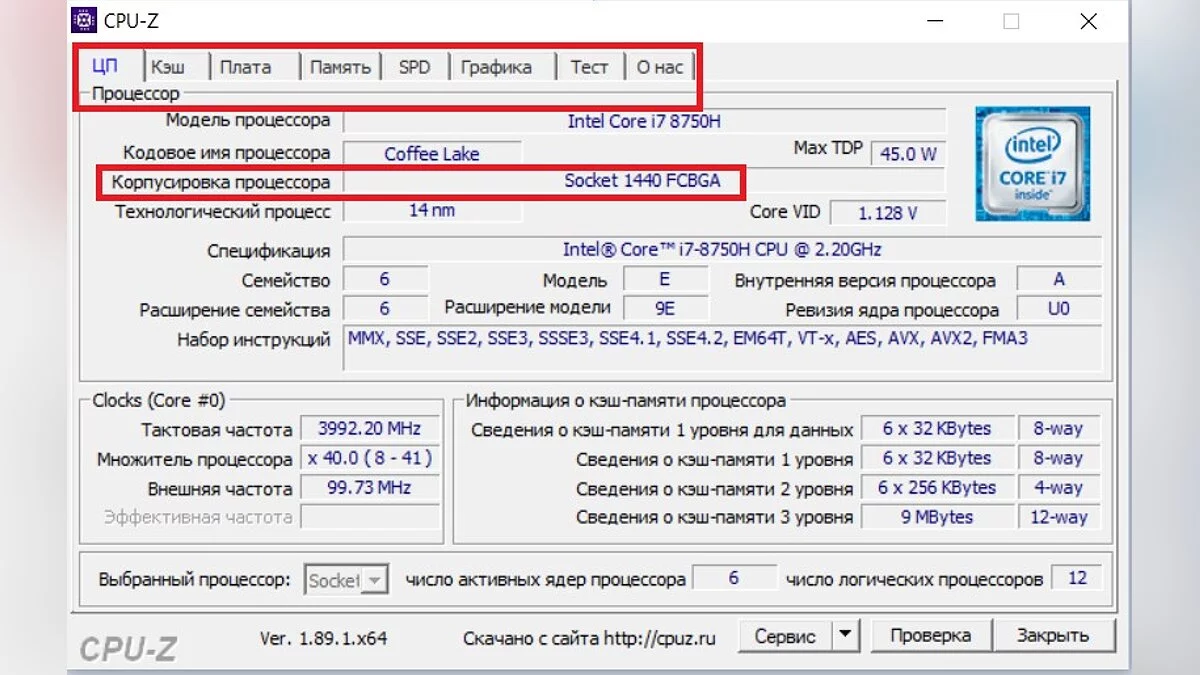
Task: Open the Сервис dropdown arrow
Action: coord(846,635)
